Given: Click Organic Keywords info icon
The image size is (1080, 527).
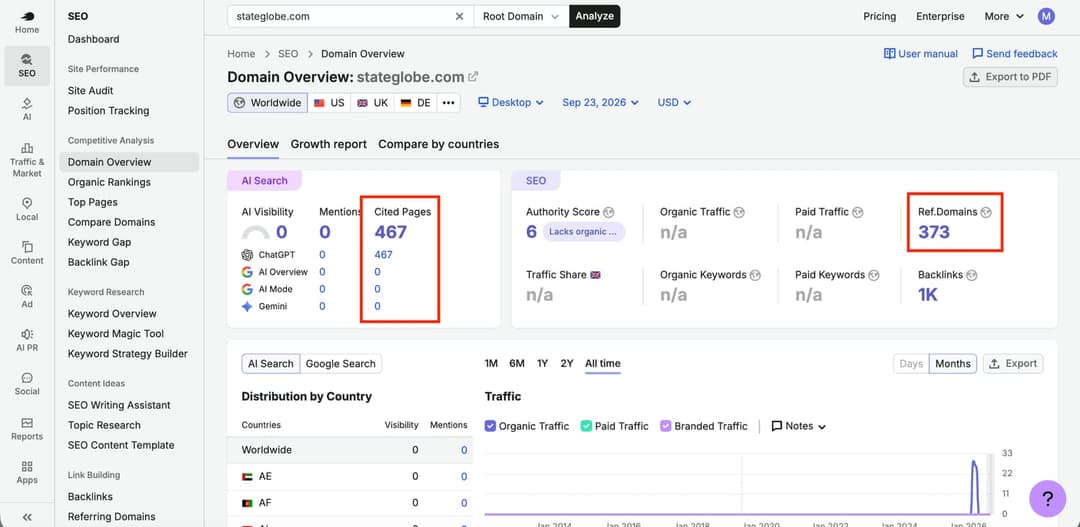Looking at the screenshot, I should click(x=756, y=275).
